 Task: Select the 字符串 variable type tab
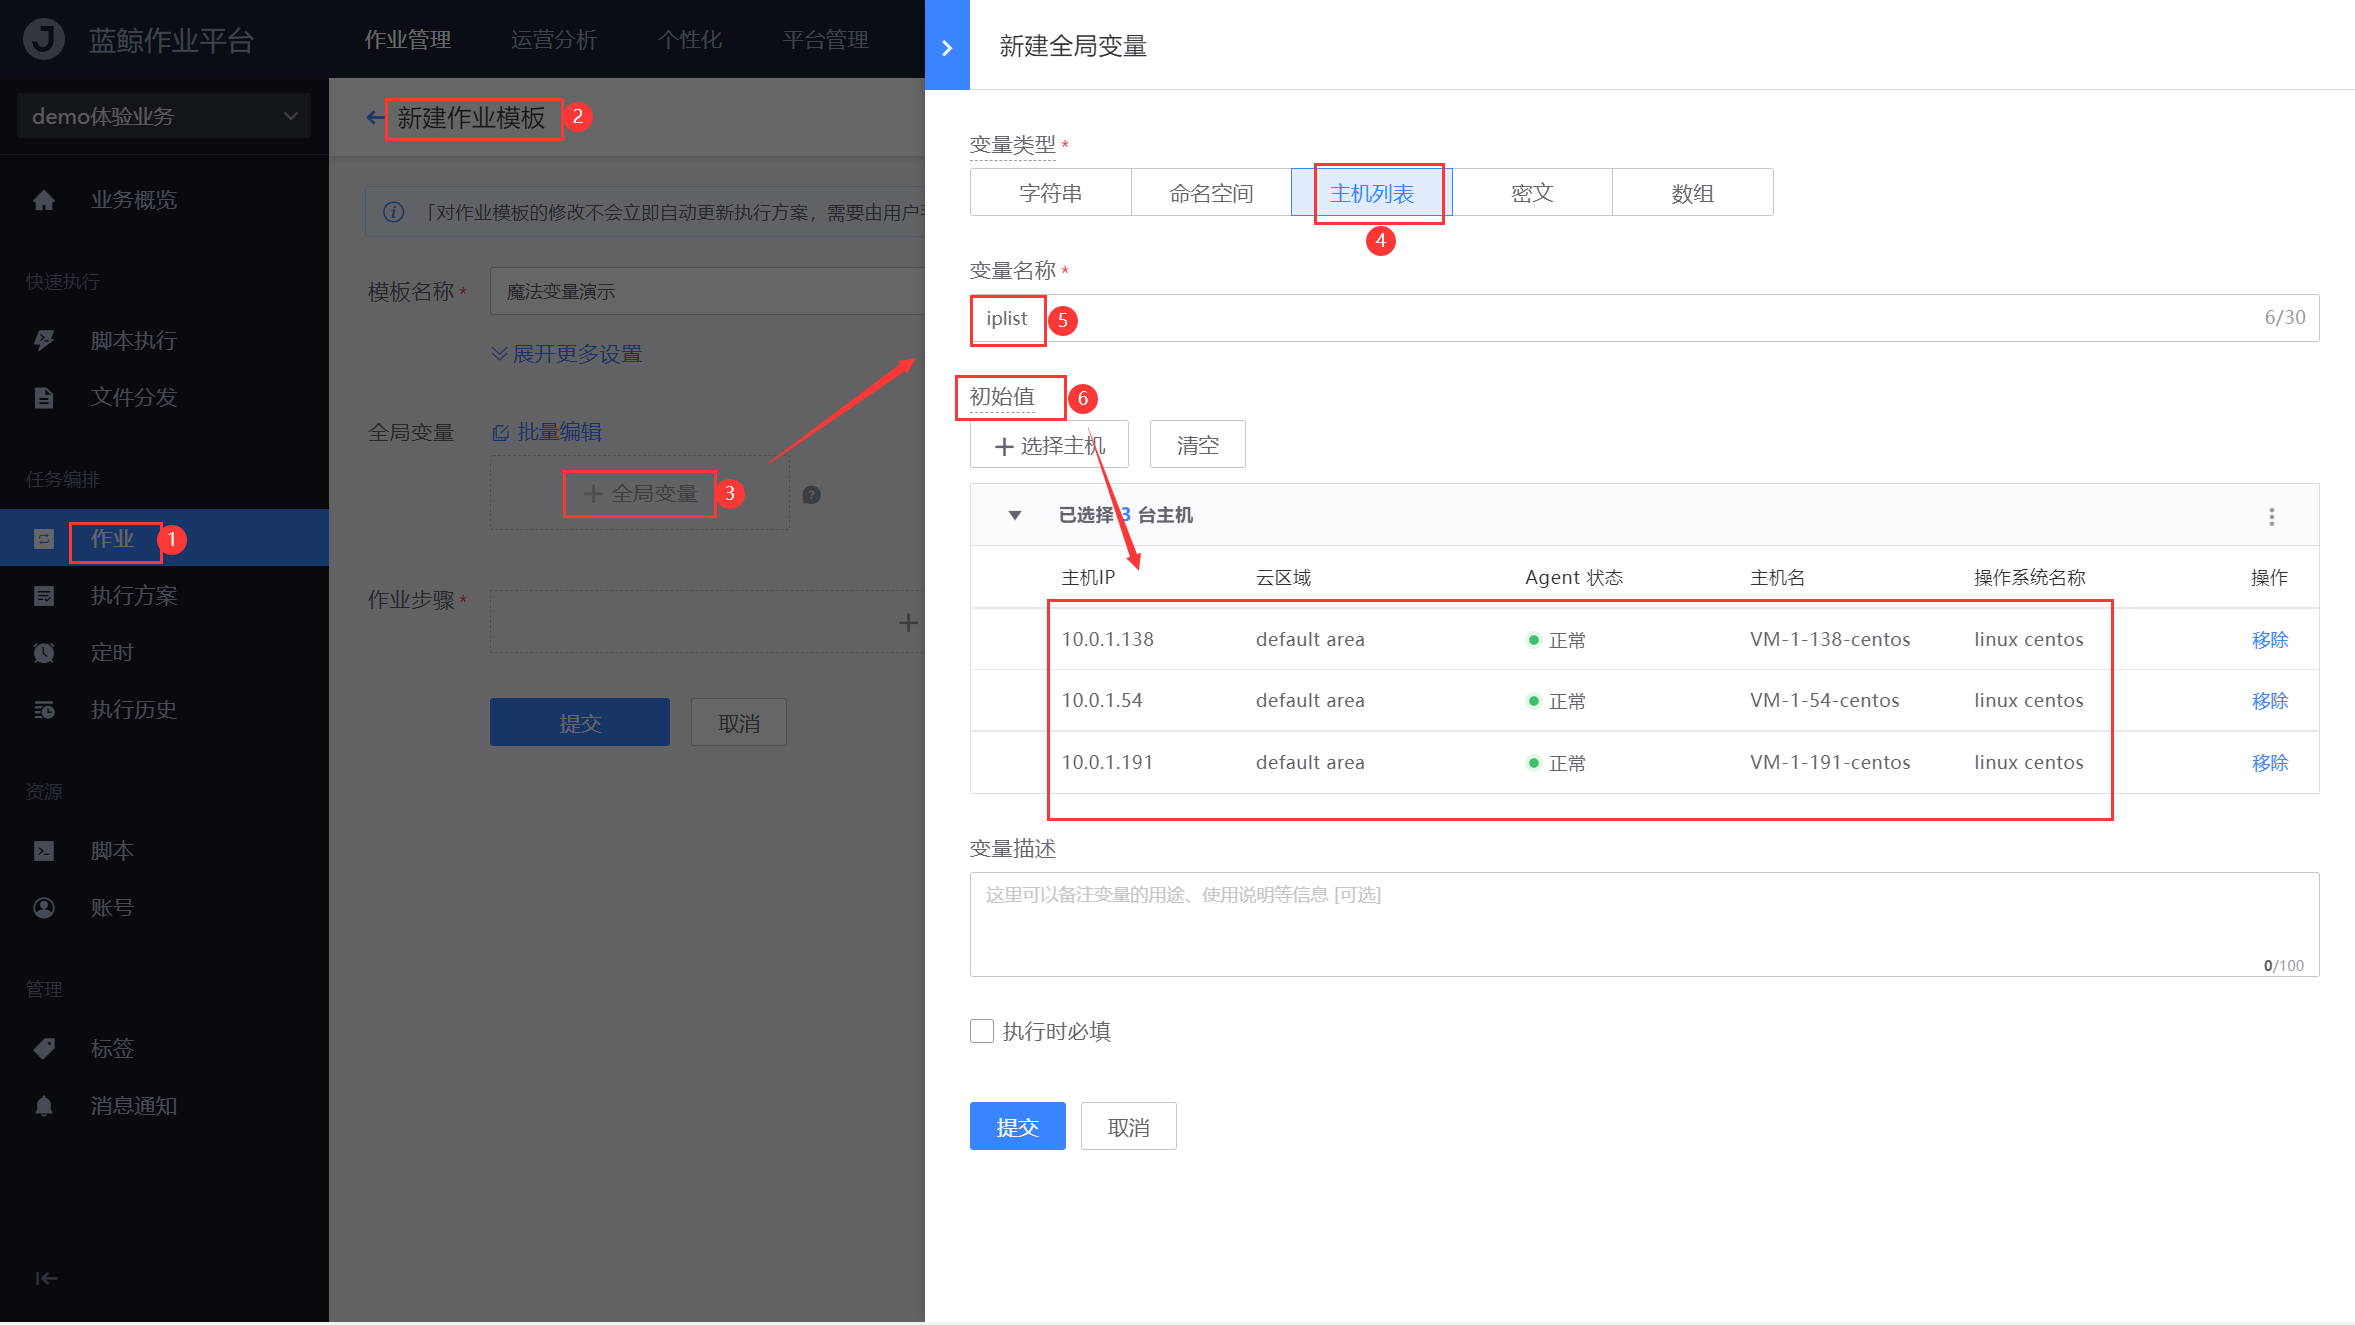1051,192
